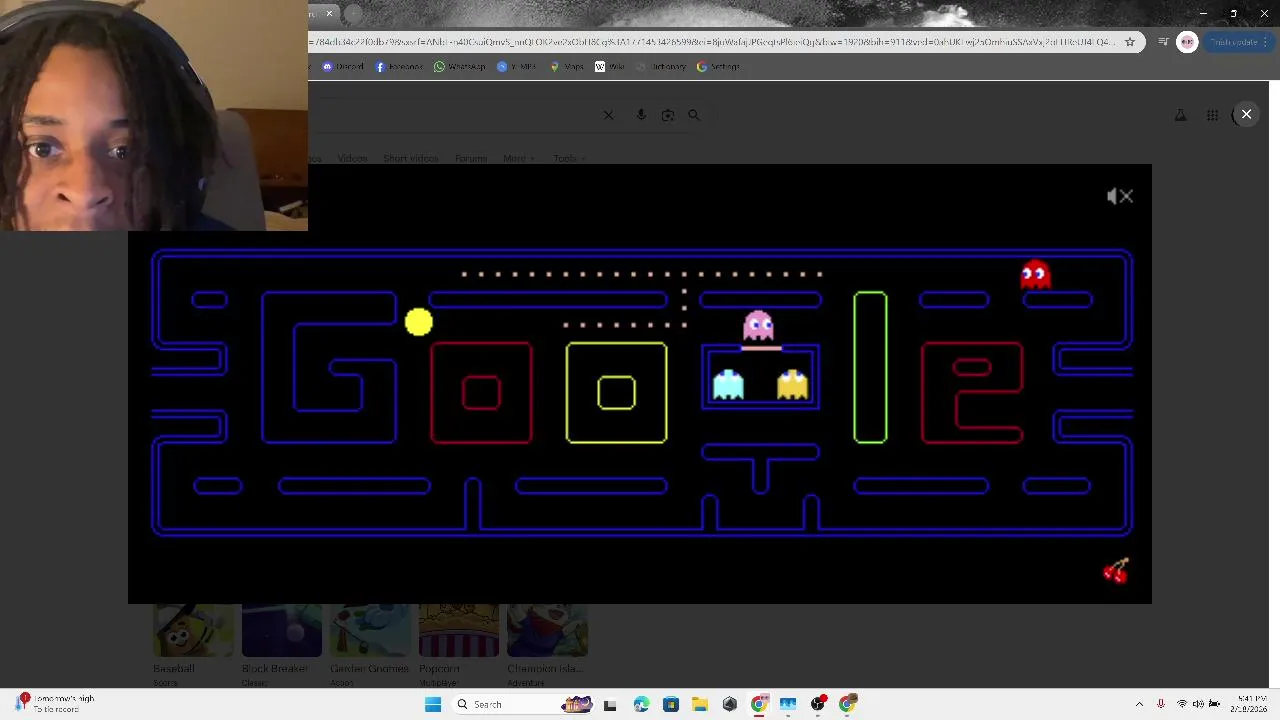The image size is (1280, 720).
Task: Open File Explorer from the taskbar
Action: coord(700,704)
